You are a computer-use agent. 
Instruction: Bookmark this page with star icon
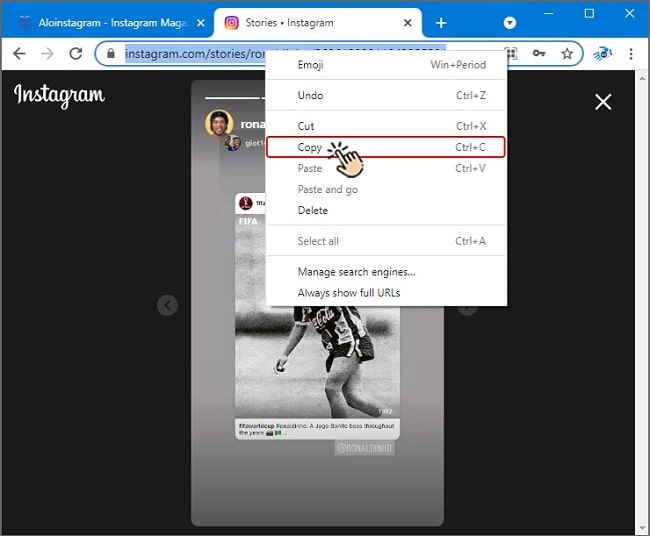pyautogui.click(x=567, y=53)
